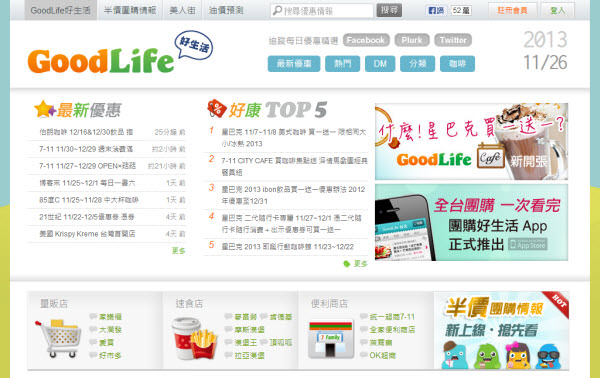Open the 全家便利商店 link
Screen dimensions: 600x378
pyautogui.click(x=393, y=329)
